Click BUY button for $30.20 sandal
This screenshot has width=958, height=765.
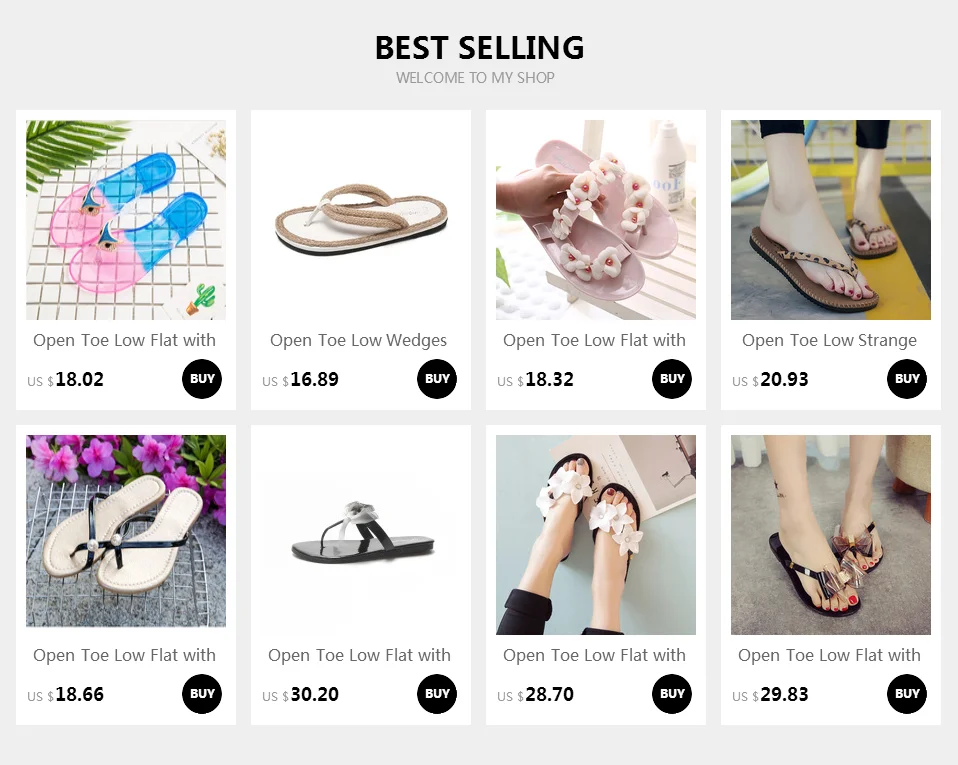coord(437,694)
